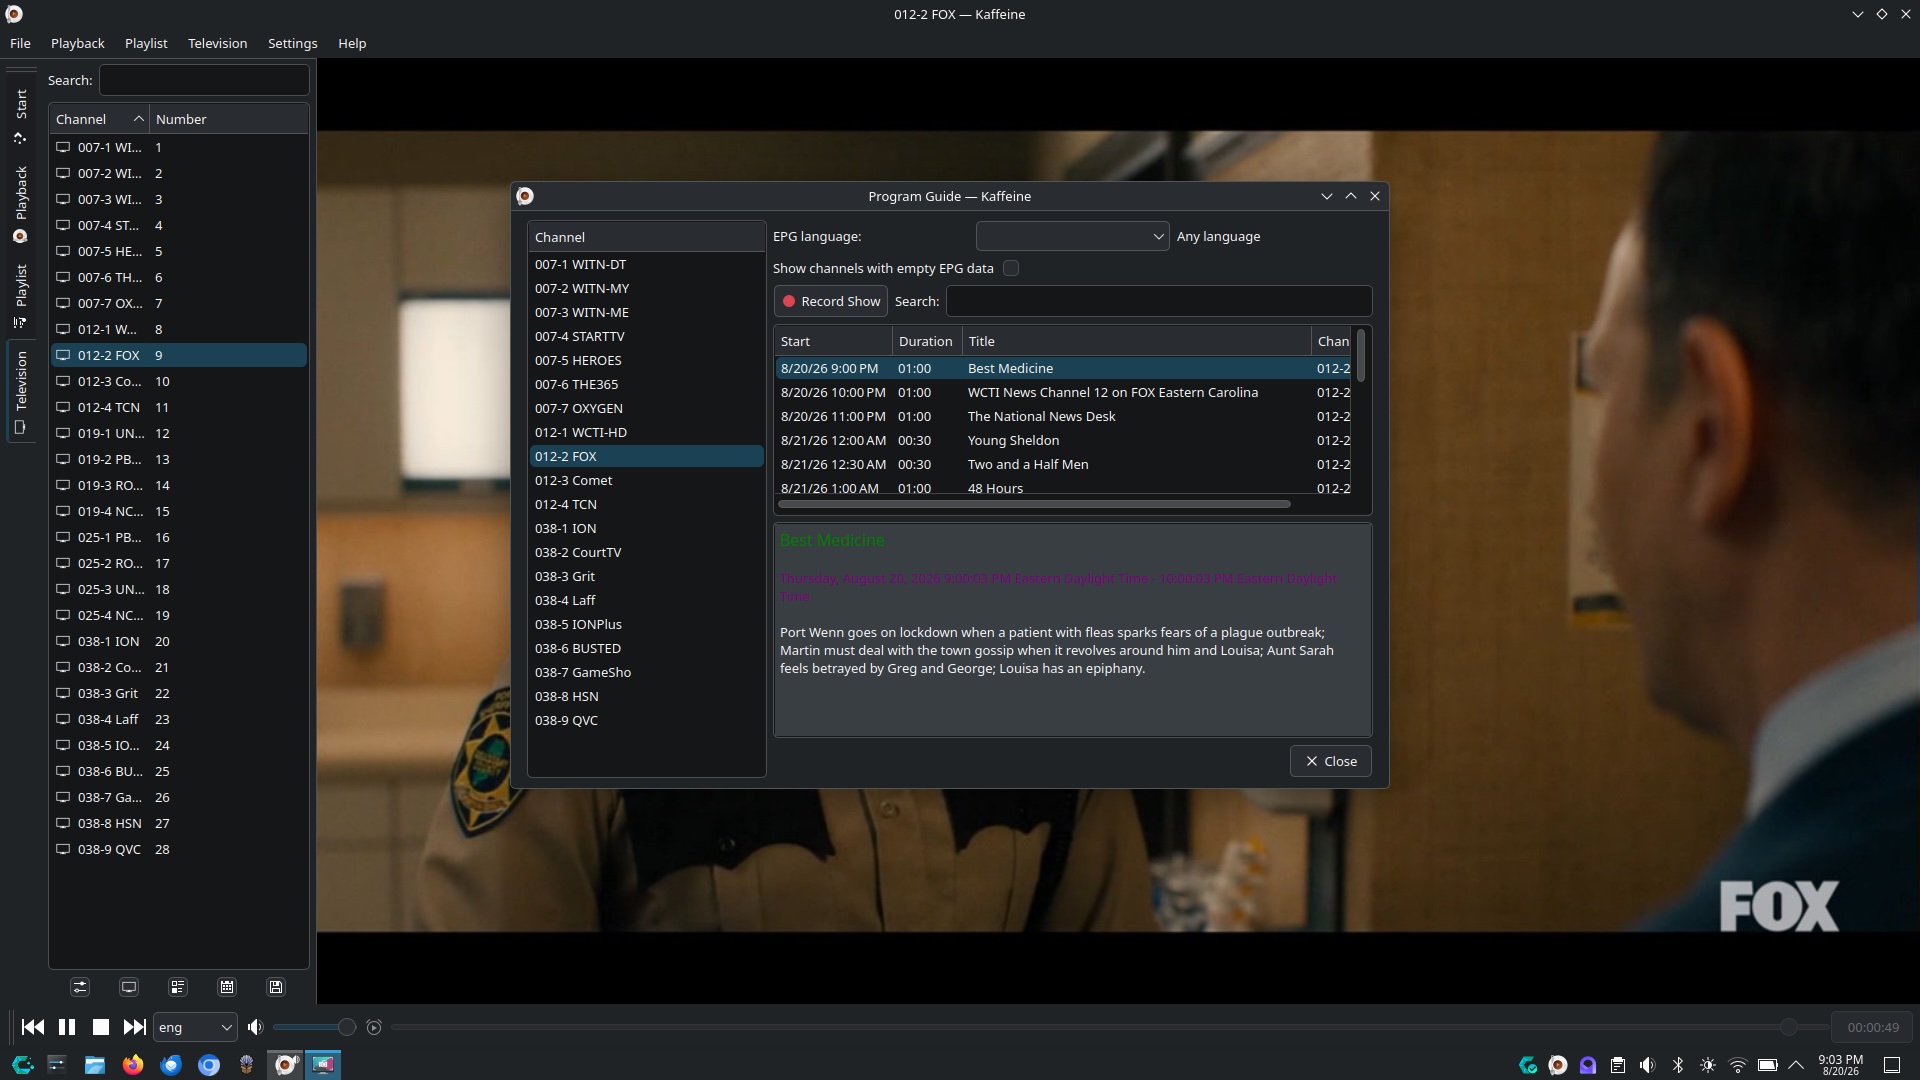Launch Firefox from the taskbar
The image size is (1920, 1080).
pyautogui.click(x=133, y=1065)
